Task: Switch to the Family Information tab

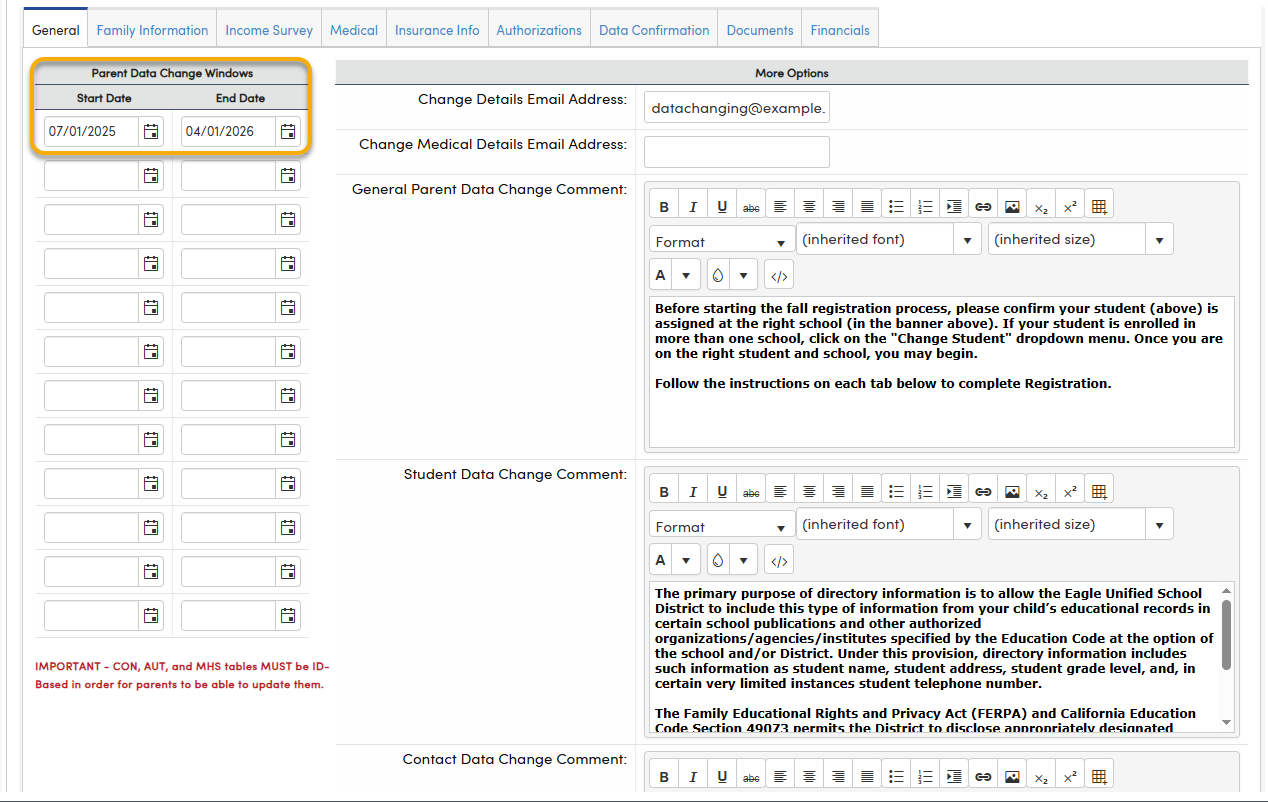Action: point(152,30)
